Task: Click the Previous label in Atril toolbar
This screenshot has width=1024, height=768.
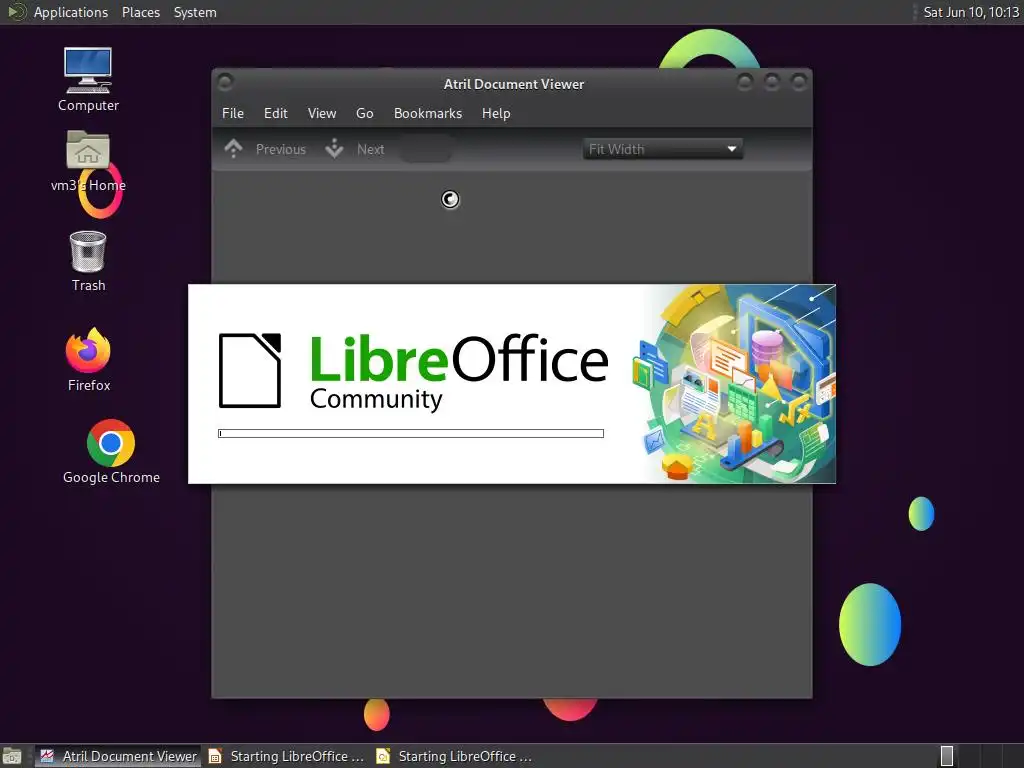Action: (281, 149)
